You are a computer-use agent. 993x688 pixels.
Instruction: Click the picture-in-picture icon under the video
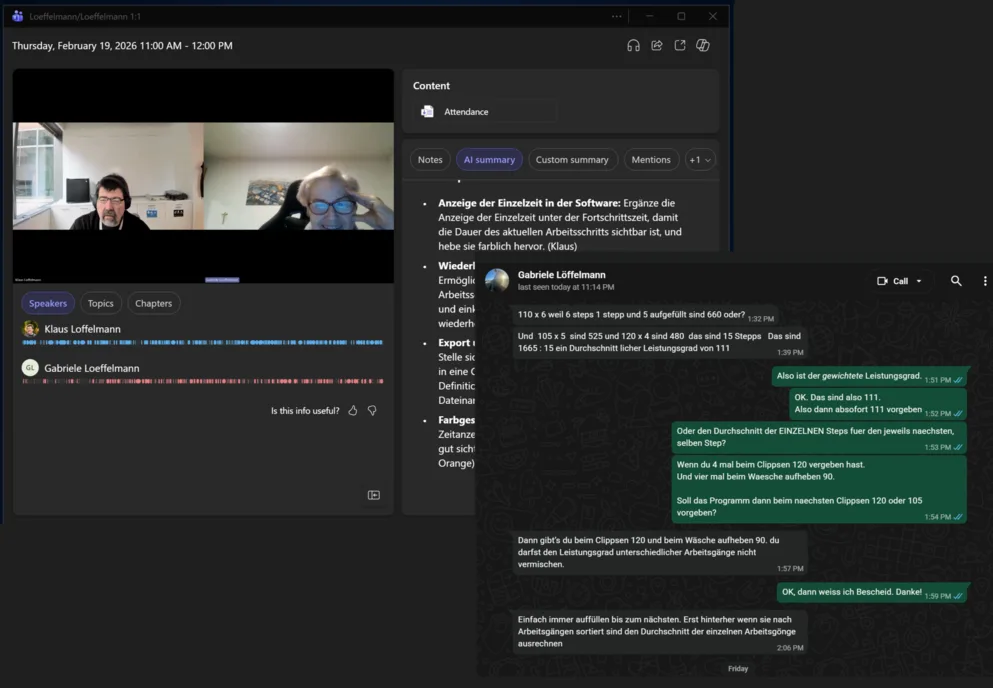374,493
